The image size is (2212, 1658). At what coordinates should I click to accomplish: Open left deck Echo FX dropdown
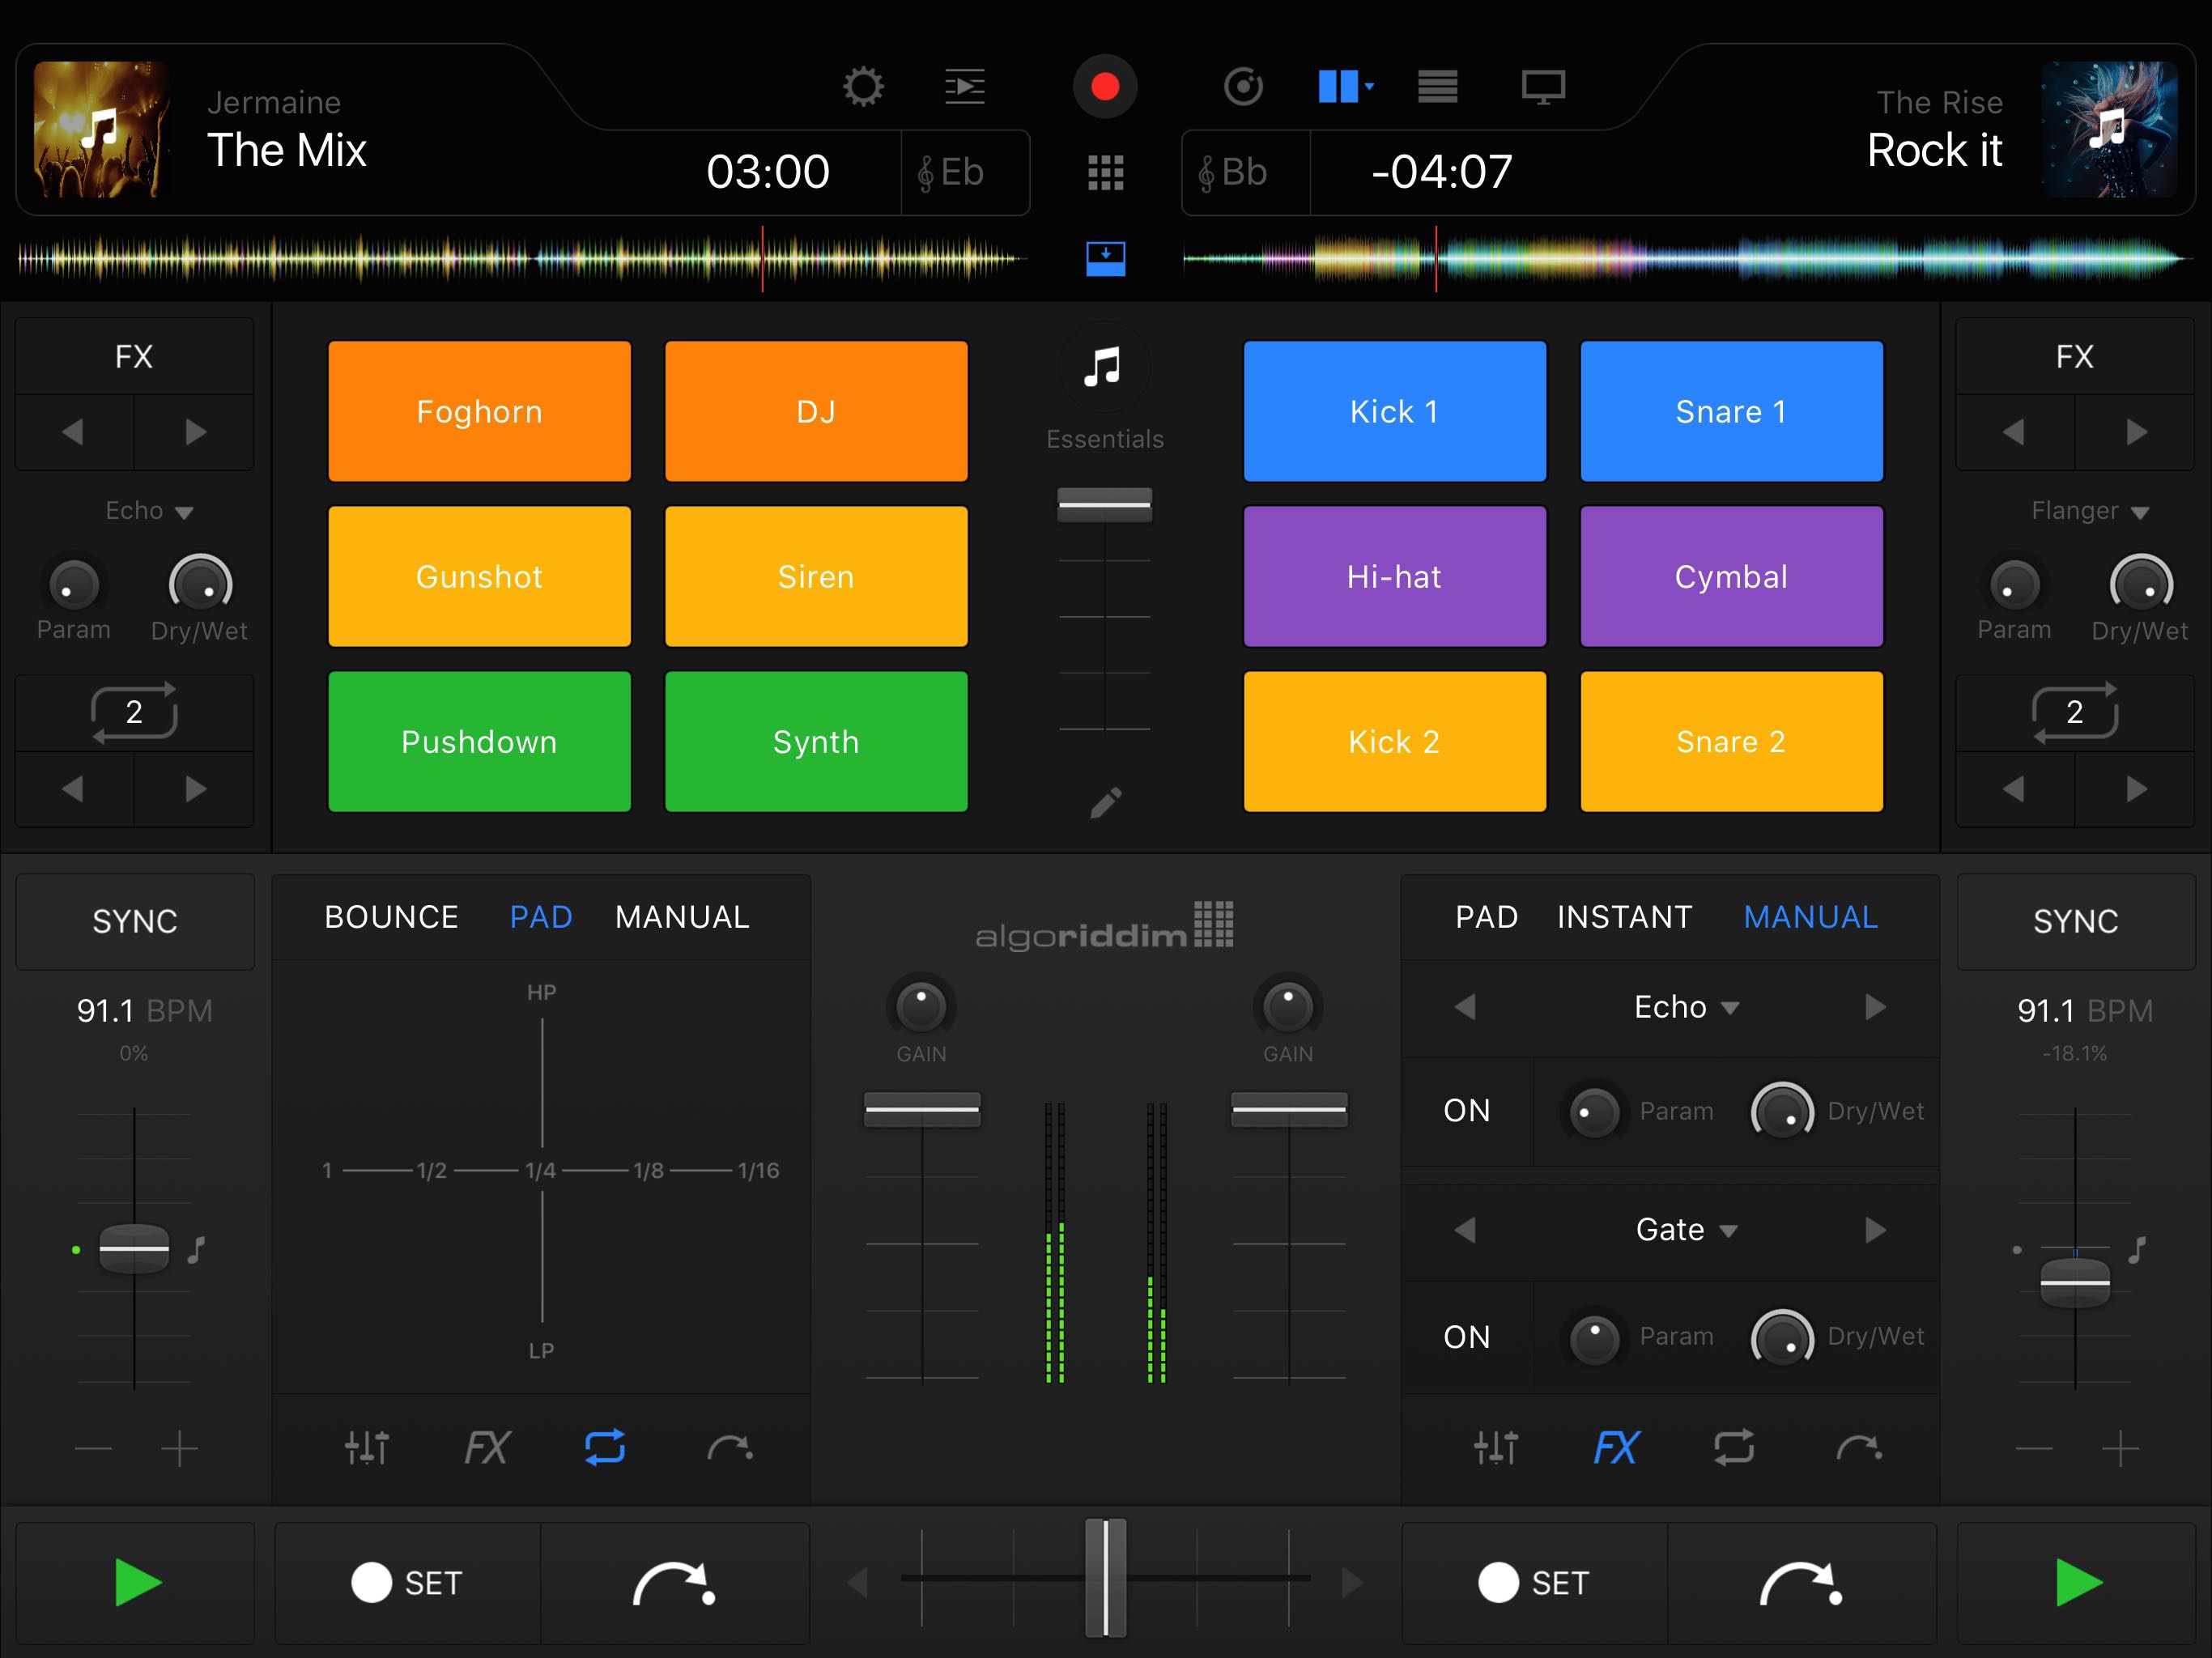(x=148, y=511)
